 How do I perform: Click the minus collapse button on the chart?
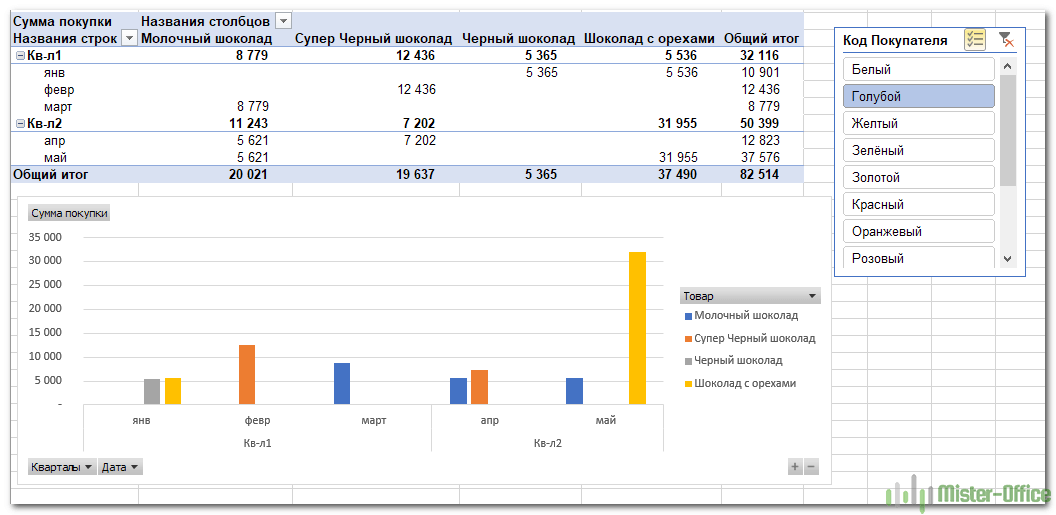[x=811, y=466]
